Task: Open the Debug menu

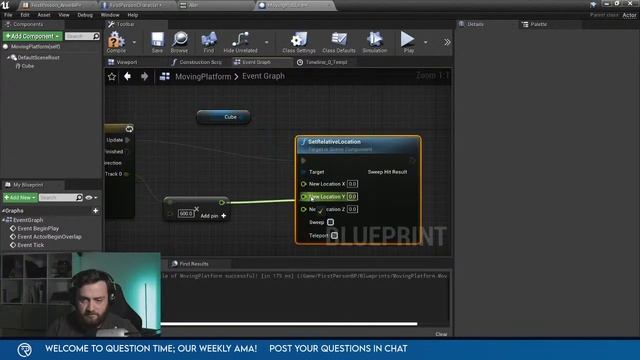Action: (x=85, y=15)
